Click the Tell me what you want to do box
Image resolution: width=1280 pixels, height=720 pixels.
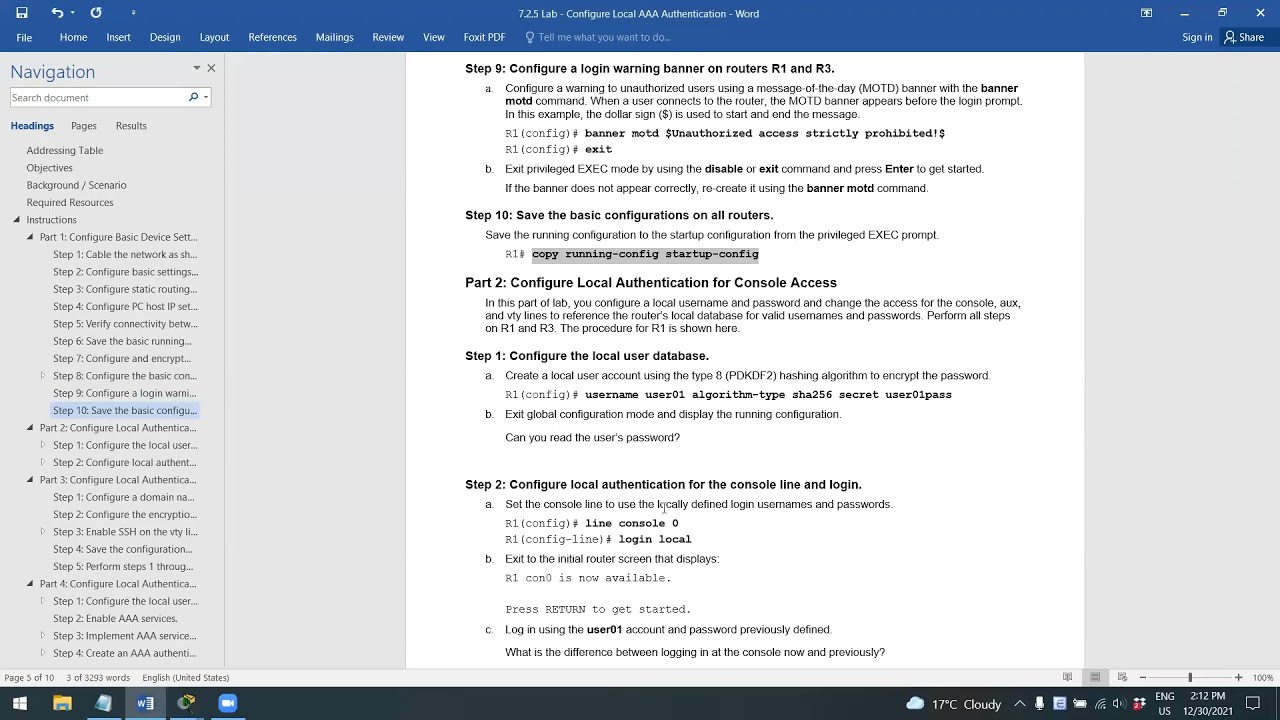point(598,37)
